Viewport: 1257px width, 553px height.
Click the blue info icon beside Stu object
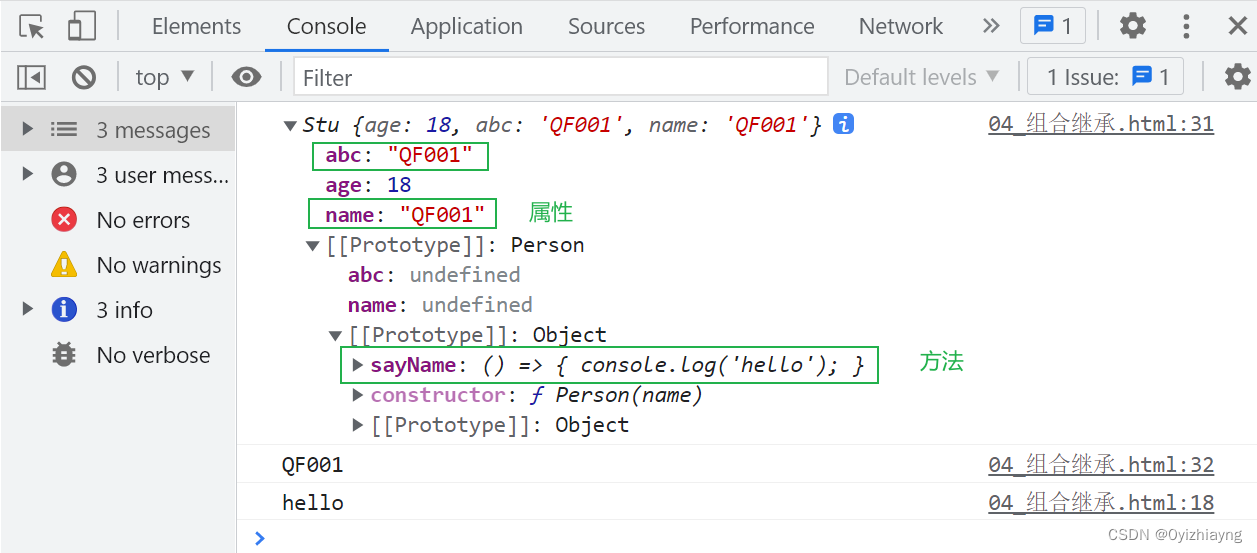click(x=844, y=124)
